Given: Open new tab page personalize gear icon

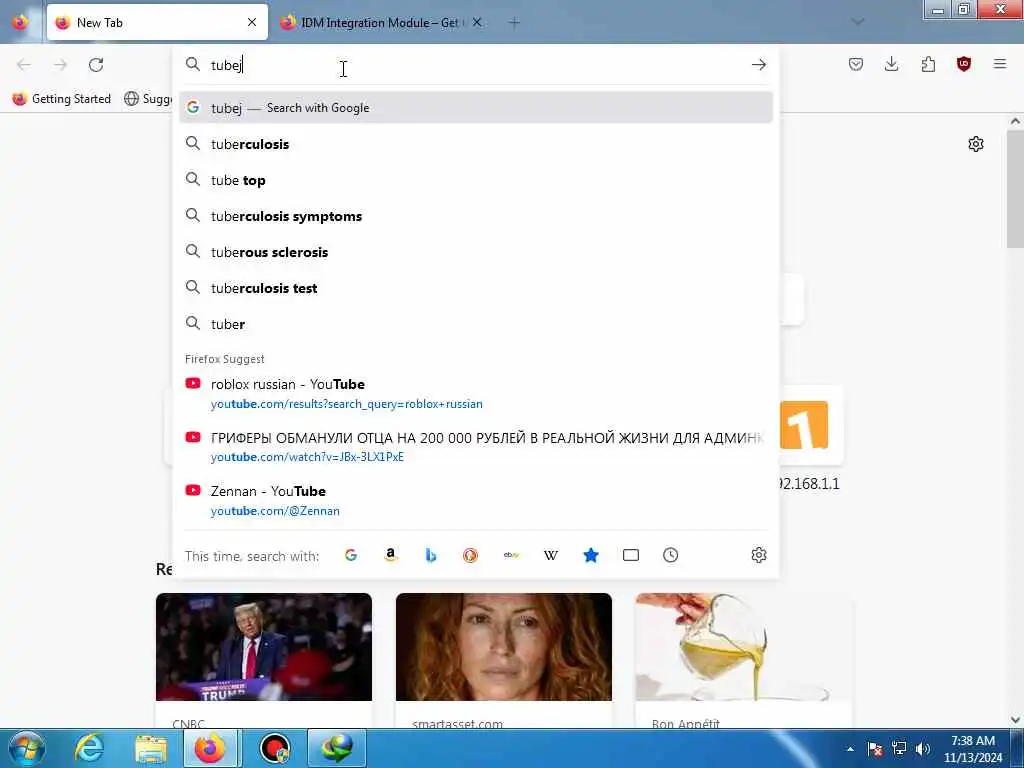Looking at the screenshot, I should [x=976, y=144].
